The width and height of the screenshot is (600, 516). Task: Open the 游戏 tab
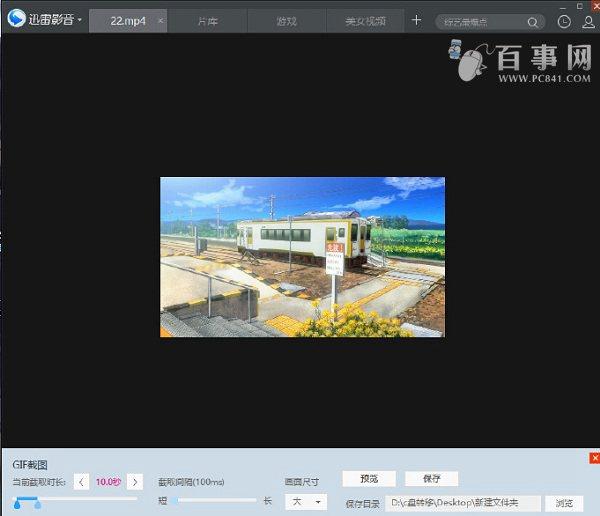pos(287,21)
